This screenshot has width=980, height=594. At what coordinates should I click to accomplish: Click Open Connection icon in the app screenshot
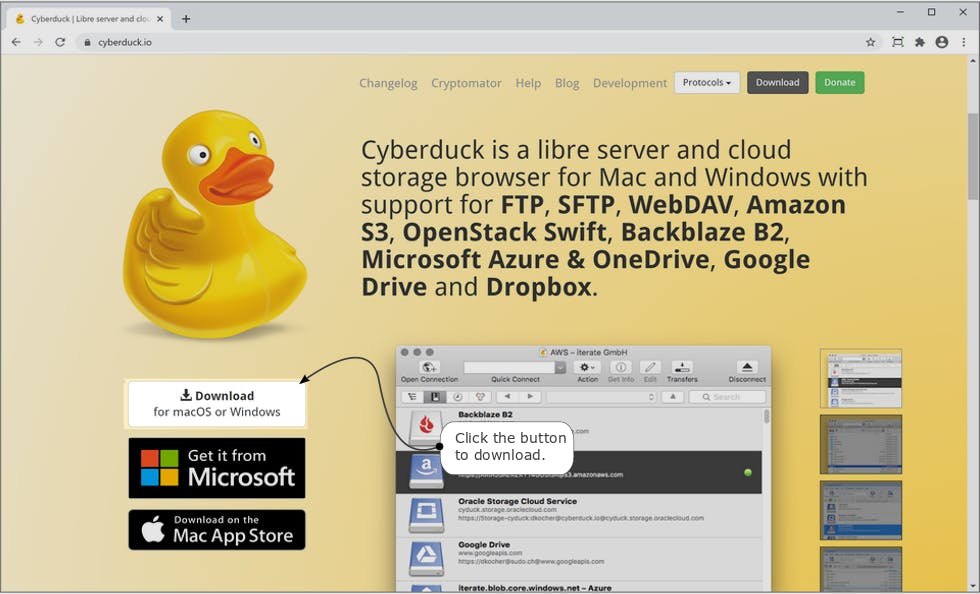click(x=429, y=368)
